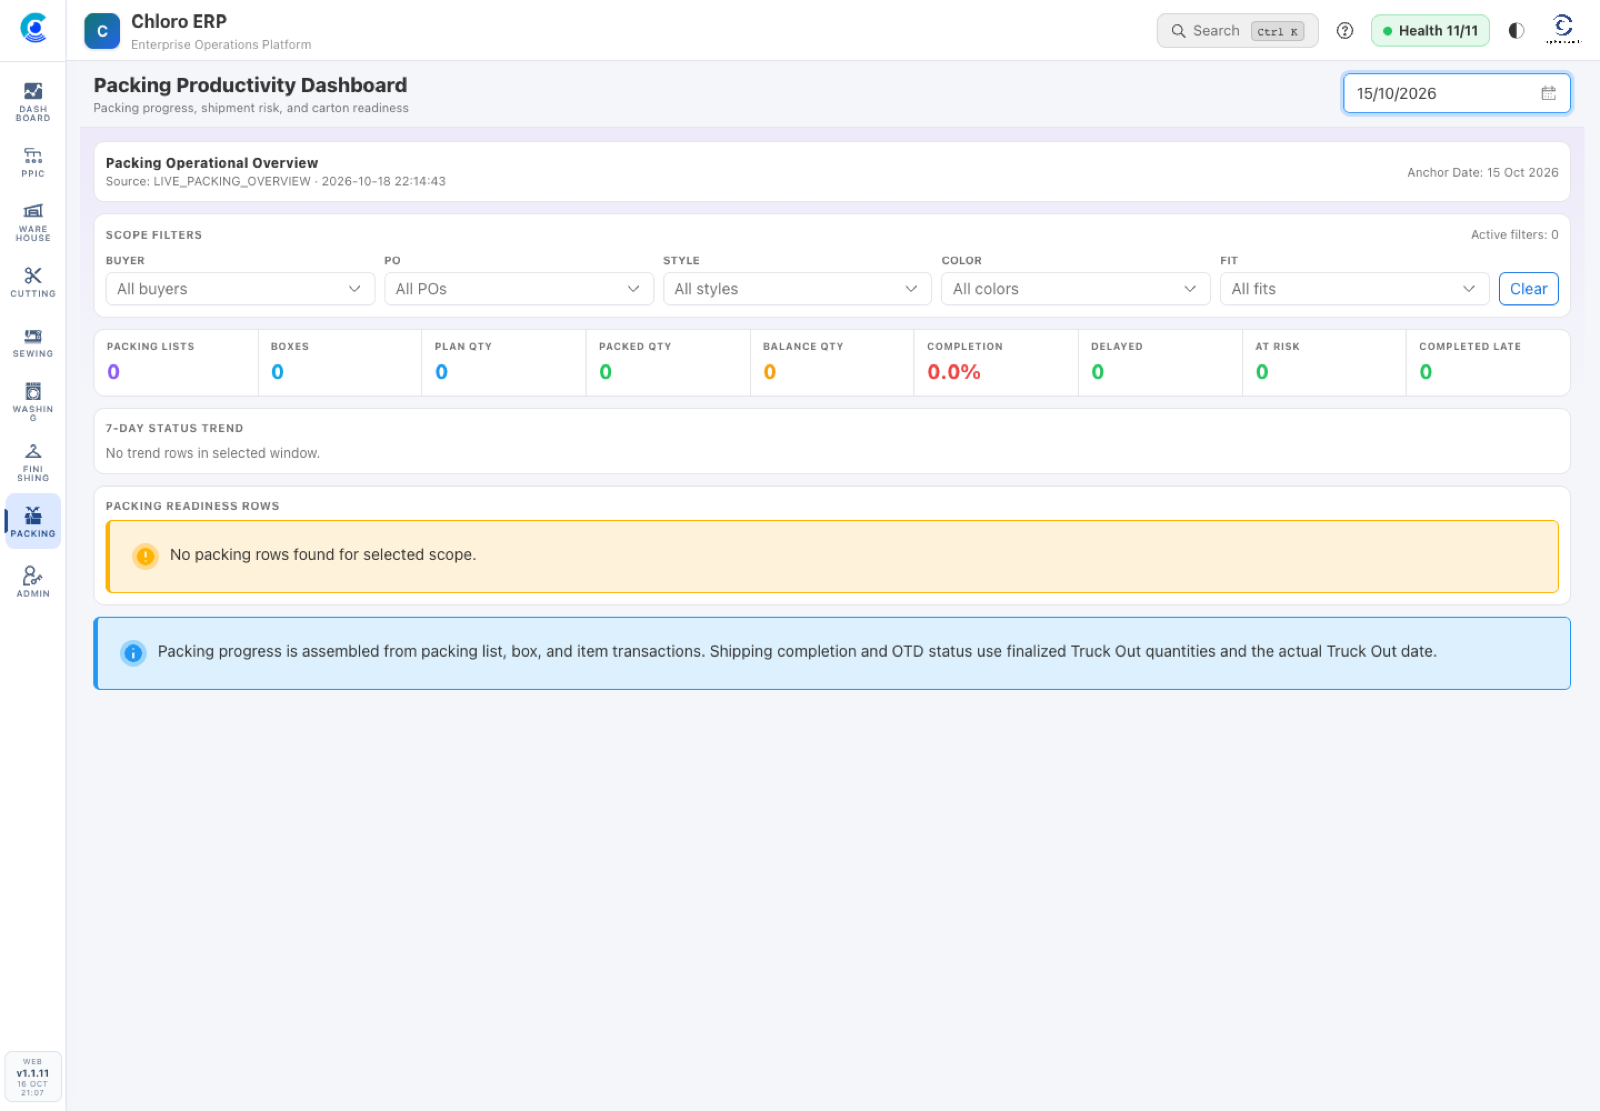Open the Cutting module scissors icon

tap(33, 275)
